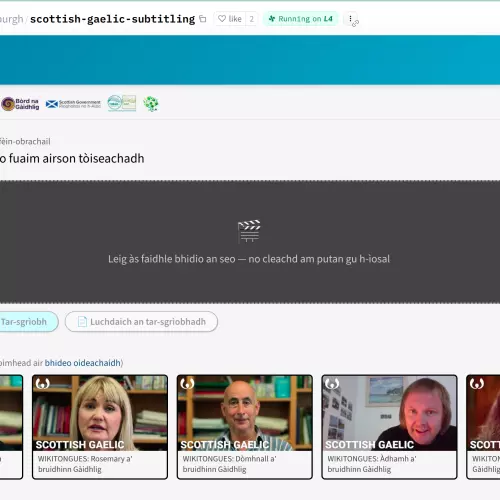This screenshot has width=500, height=500.
Task: Click Wikitongues logo on Dòmhnall thumbnail
Action: 187,384
